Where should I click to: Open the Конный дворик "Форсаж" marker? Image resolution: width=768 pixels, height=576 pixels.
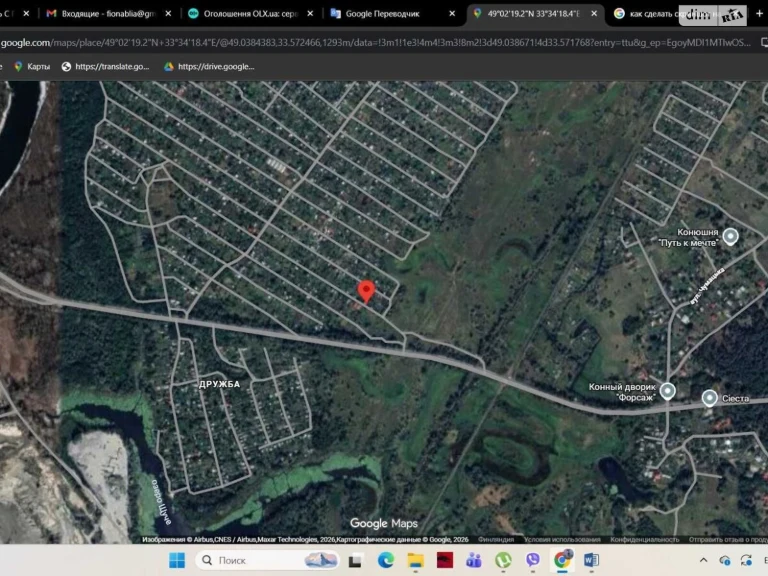[x=667, y=391]
